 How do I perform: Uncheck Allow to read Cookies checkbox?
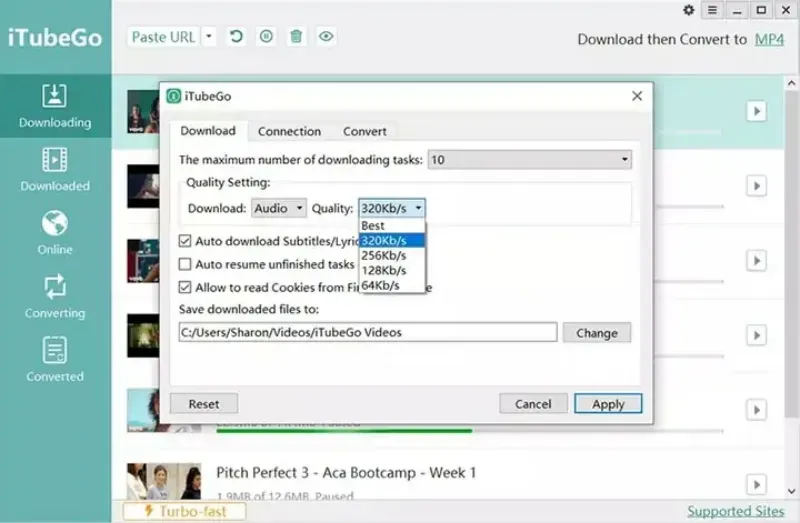point(185,287)
